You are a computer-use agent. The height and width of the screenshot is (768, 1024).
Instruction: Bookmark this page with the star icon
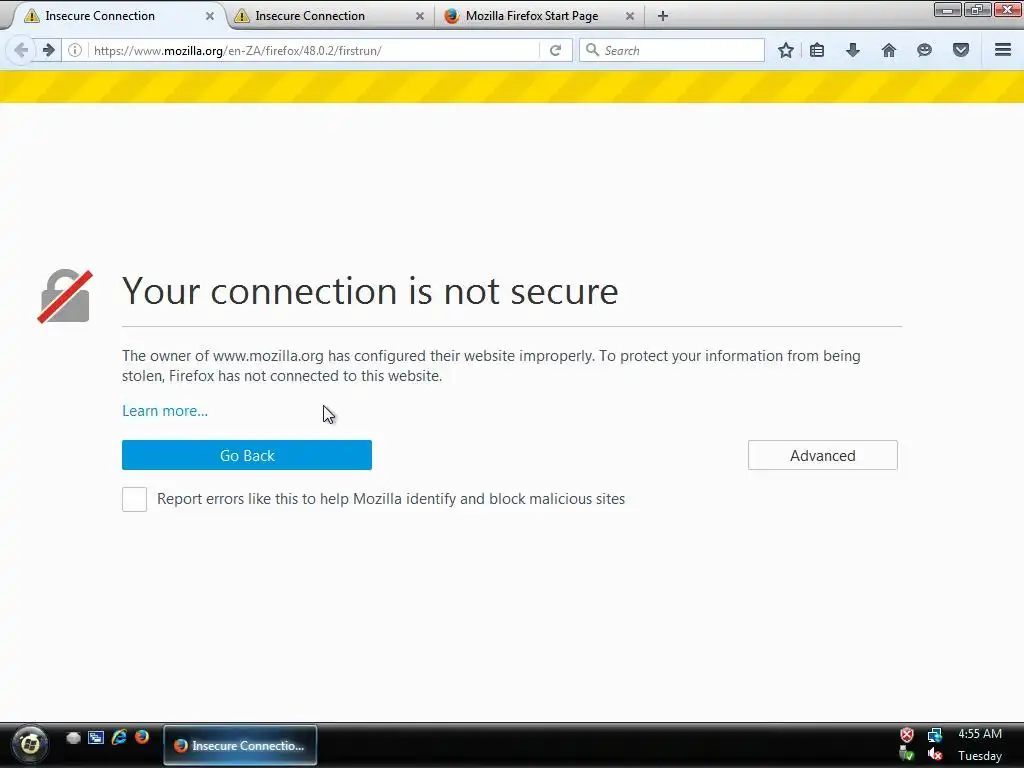pos(786,50)
